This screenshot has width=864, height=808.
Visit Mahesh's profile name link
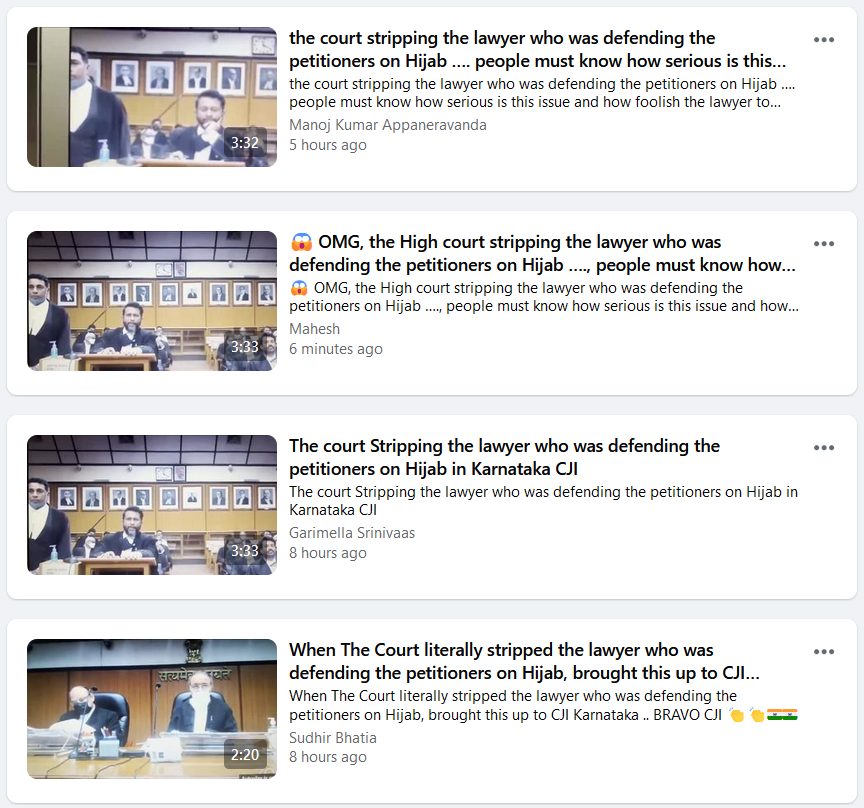pyautogui.click(x=315, y=329)
